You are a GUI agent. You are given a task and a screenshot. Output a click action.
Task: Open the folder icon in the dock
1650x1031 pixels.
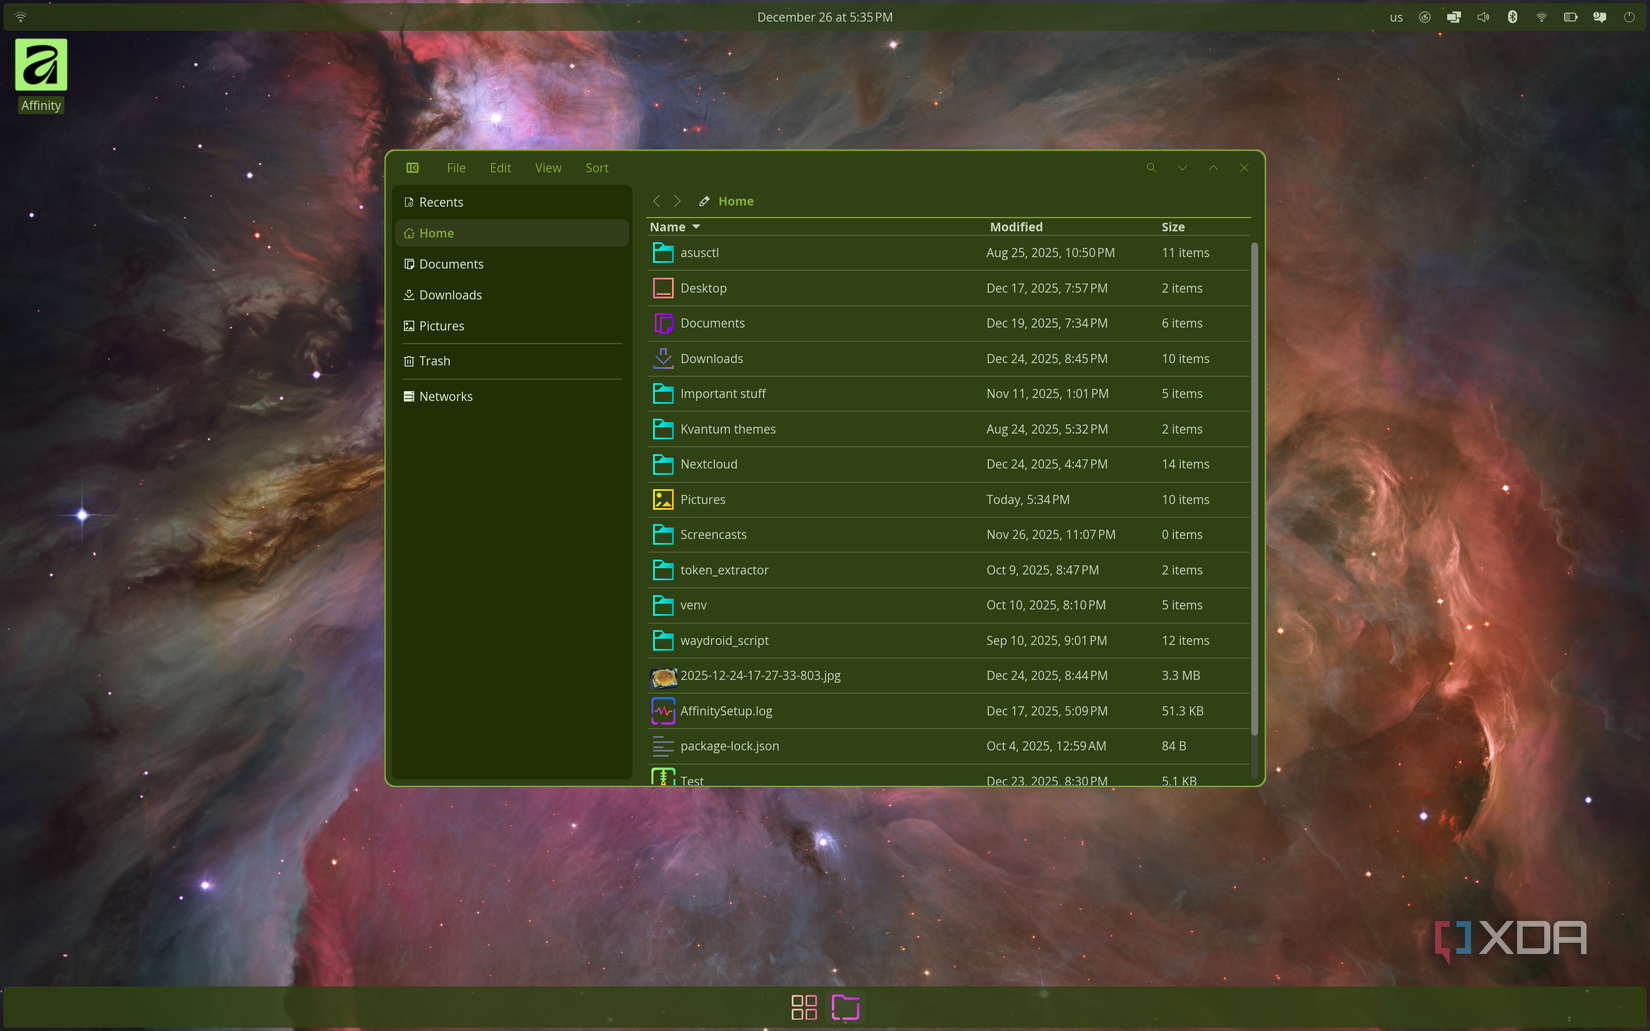click(x=845, y=1007)
